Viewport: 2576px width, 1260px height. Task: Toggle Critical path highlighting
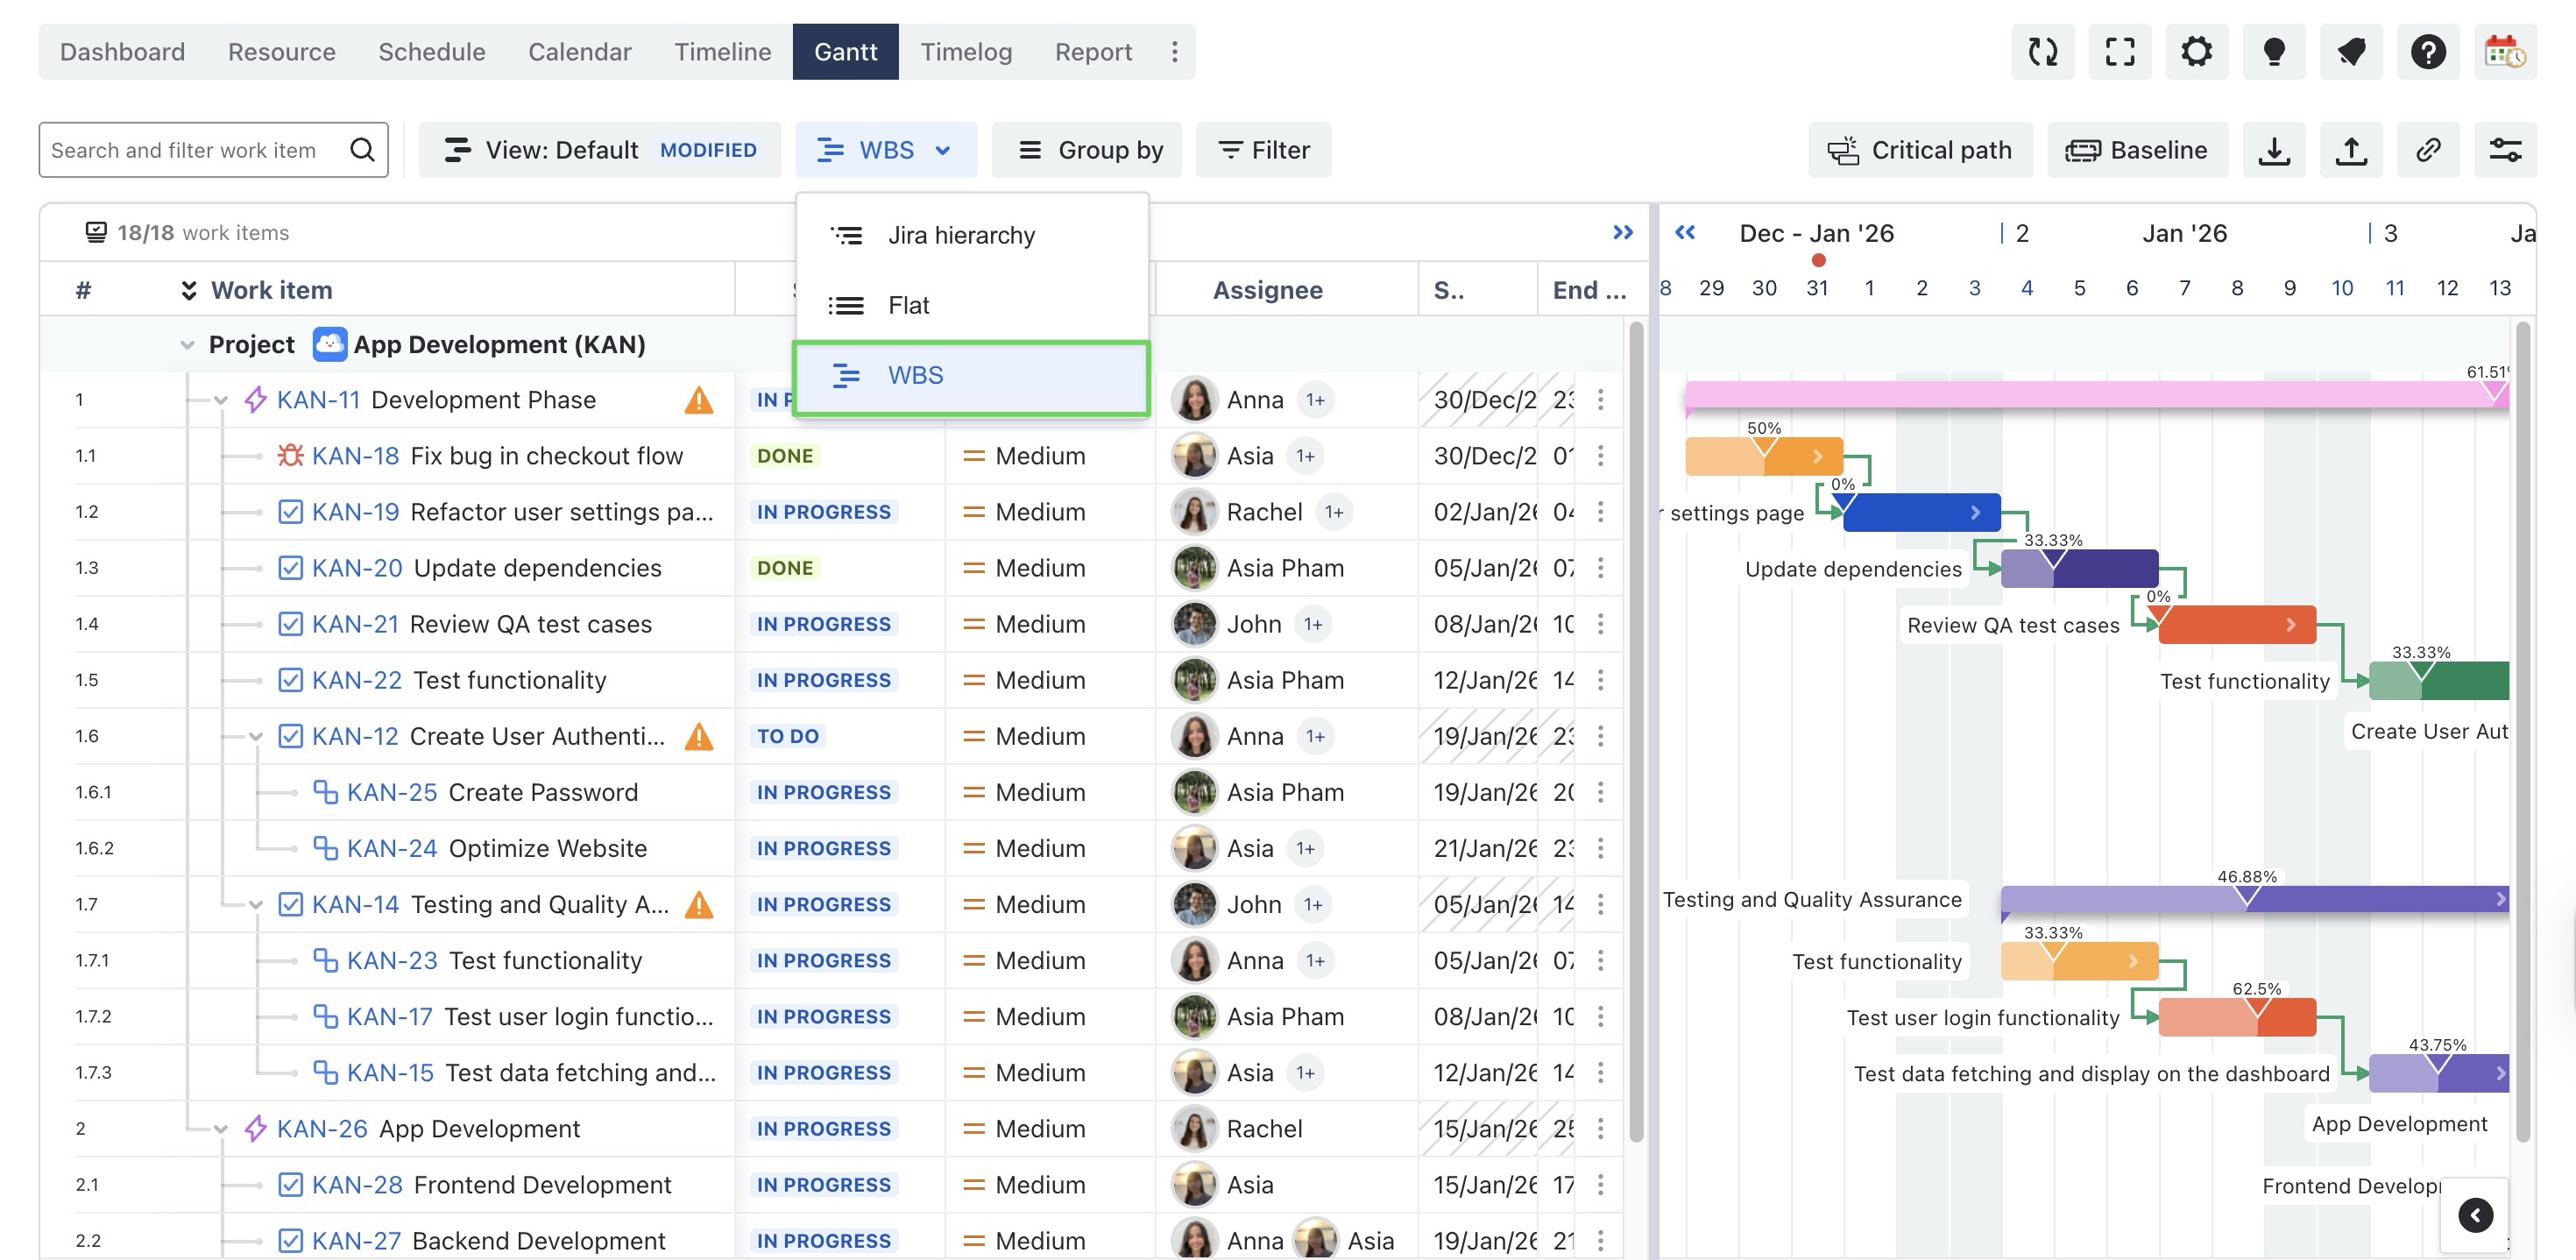point(1919,150)
